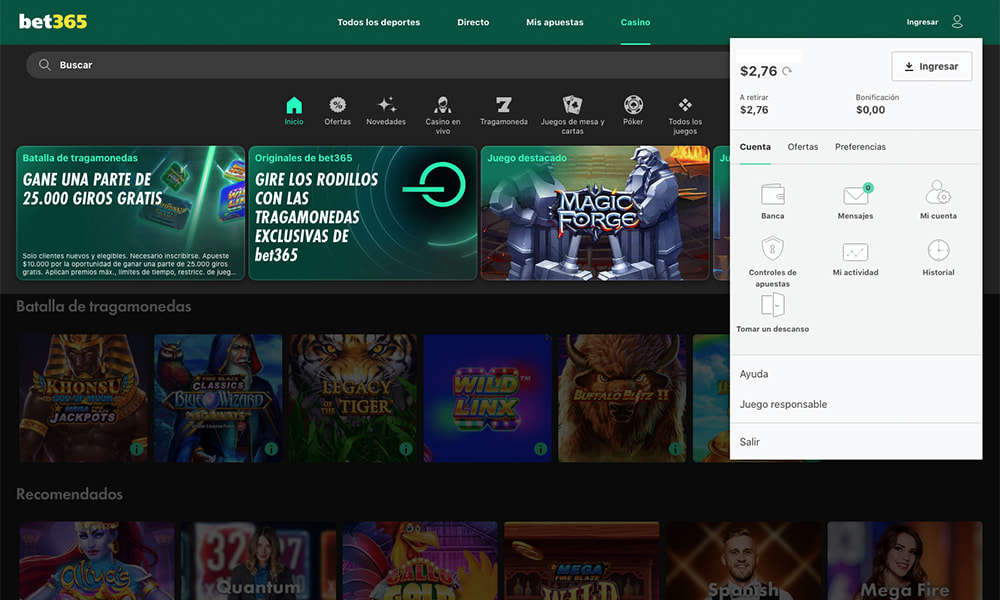
Task: Open the Casino en vivo category
Action: [x=442, y=105]
